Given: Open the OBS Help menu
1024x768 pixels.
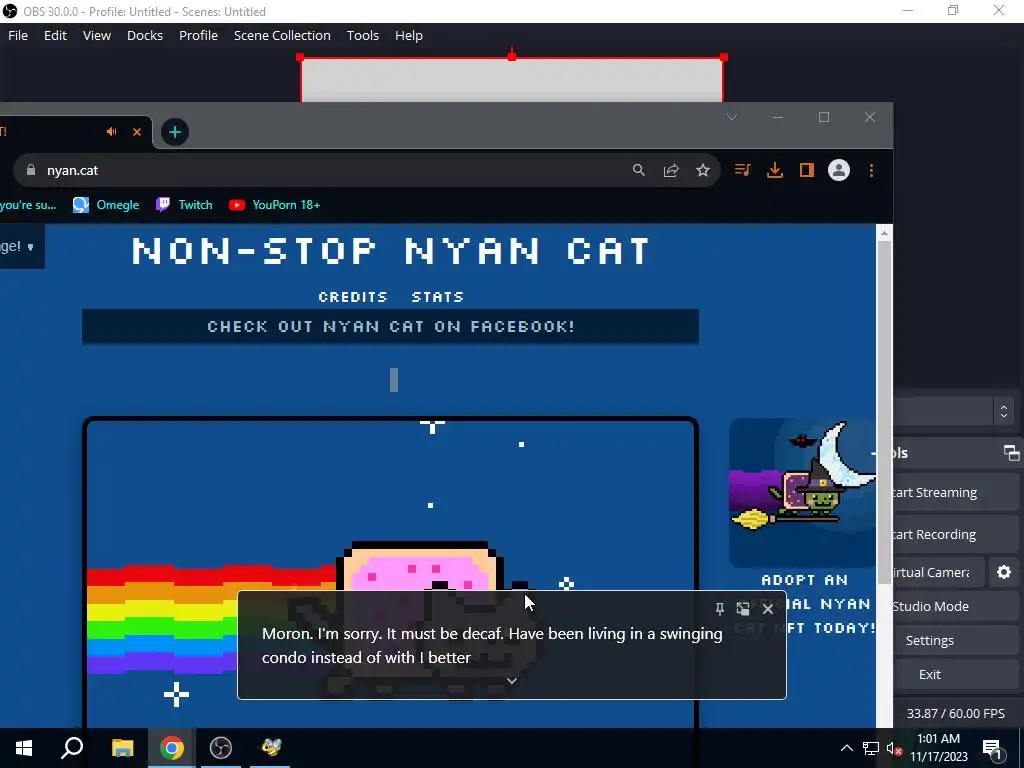Looking at the screenshot, I should tap(408, 35).
